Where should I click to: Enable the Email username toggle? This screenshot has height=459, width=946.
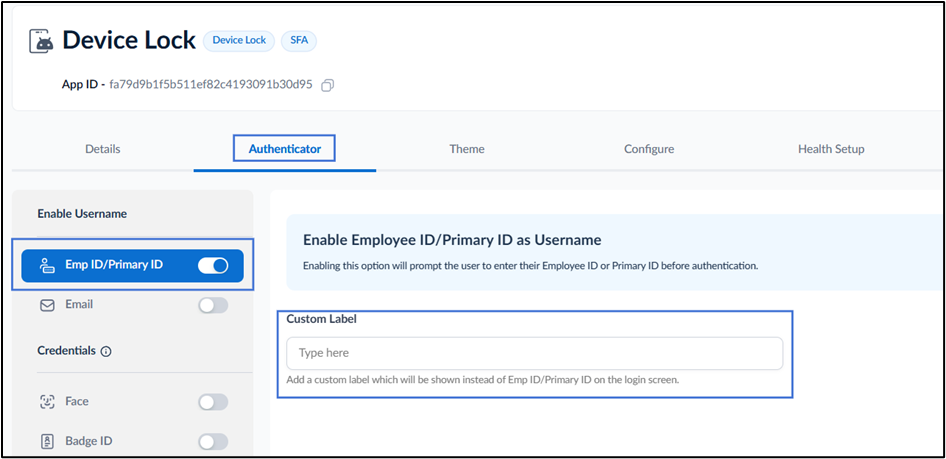pos(213,305)
